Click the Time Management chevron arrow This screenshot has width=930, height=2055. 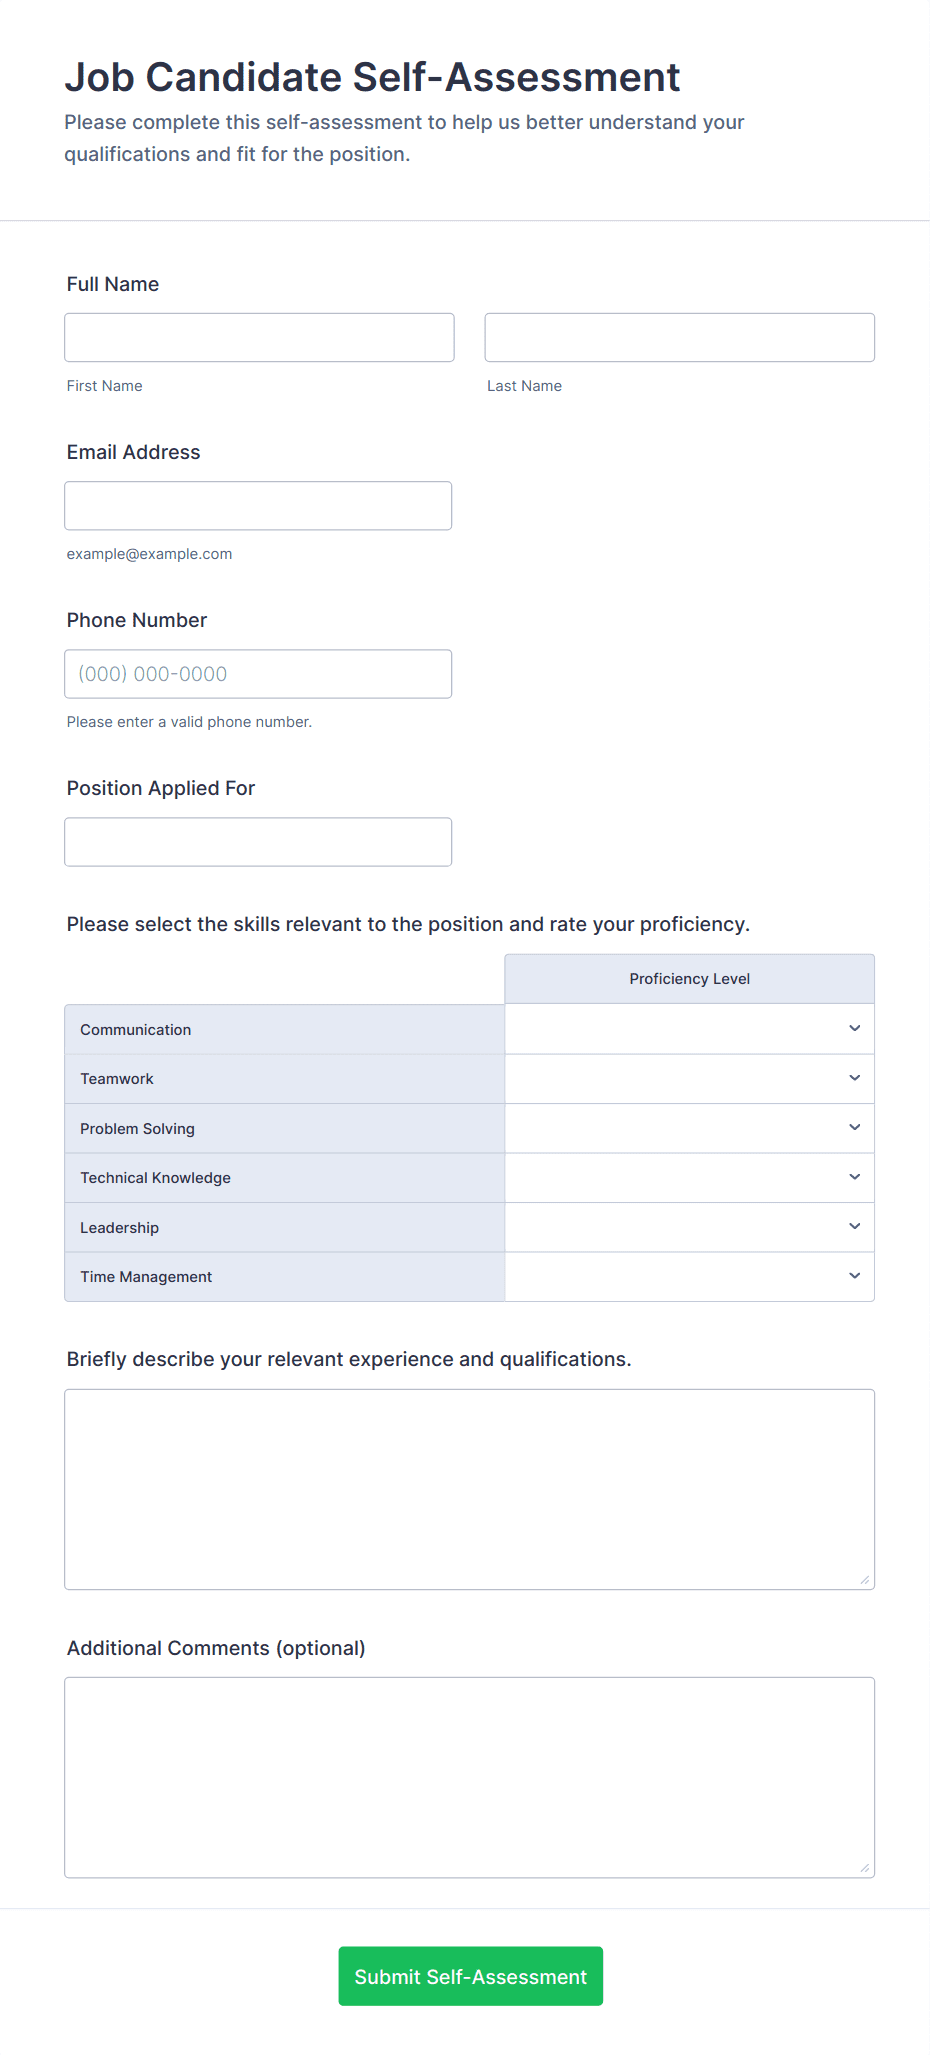pyautogui.click(x=854, y=1275)
